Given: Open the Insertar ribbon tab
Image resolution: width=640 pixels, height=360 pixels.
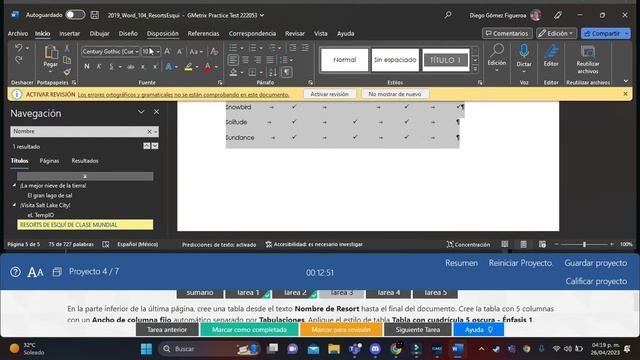Looking at the screenshot, I should tap(69, 33).
